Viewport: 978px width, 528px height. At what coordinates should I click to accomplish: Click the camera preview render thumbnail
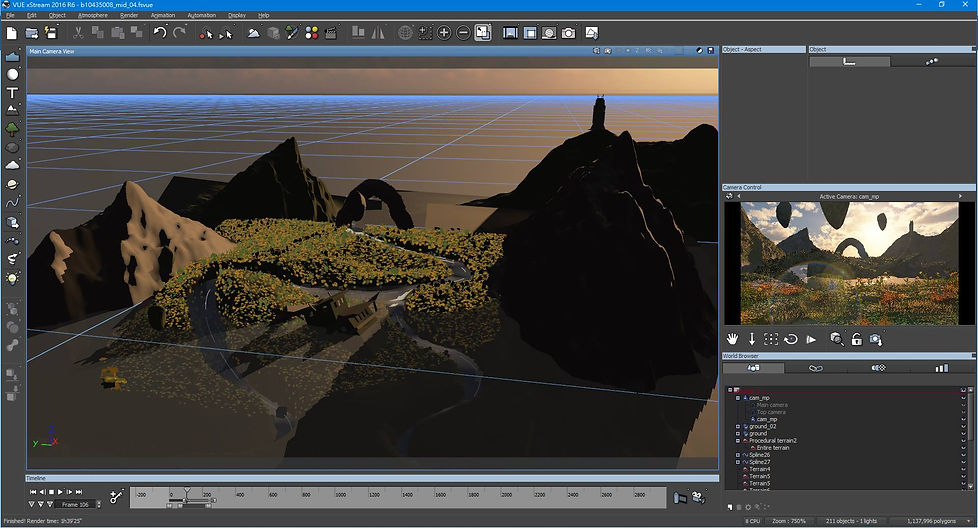pos(849,263)
